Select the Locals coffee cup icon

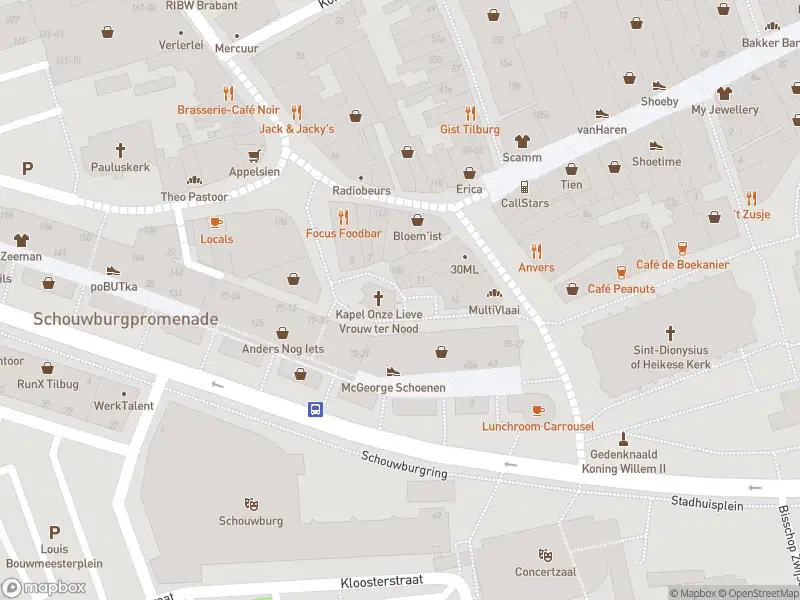click(216, 223)
